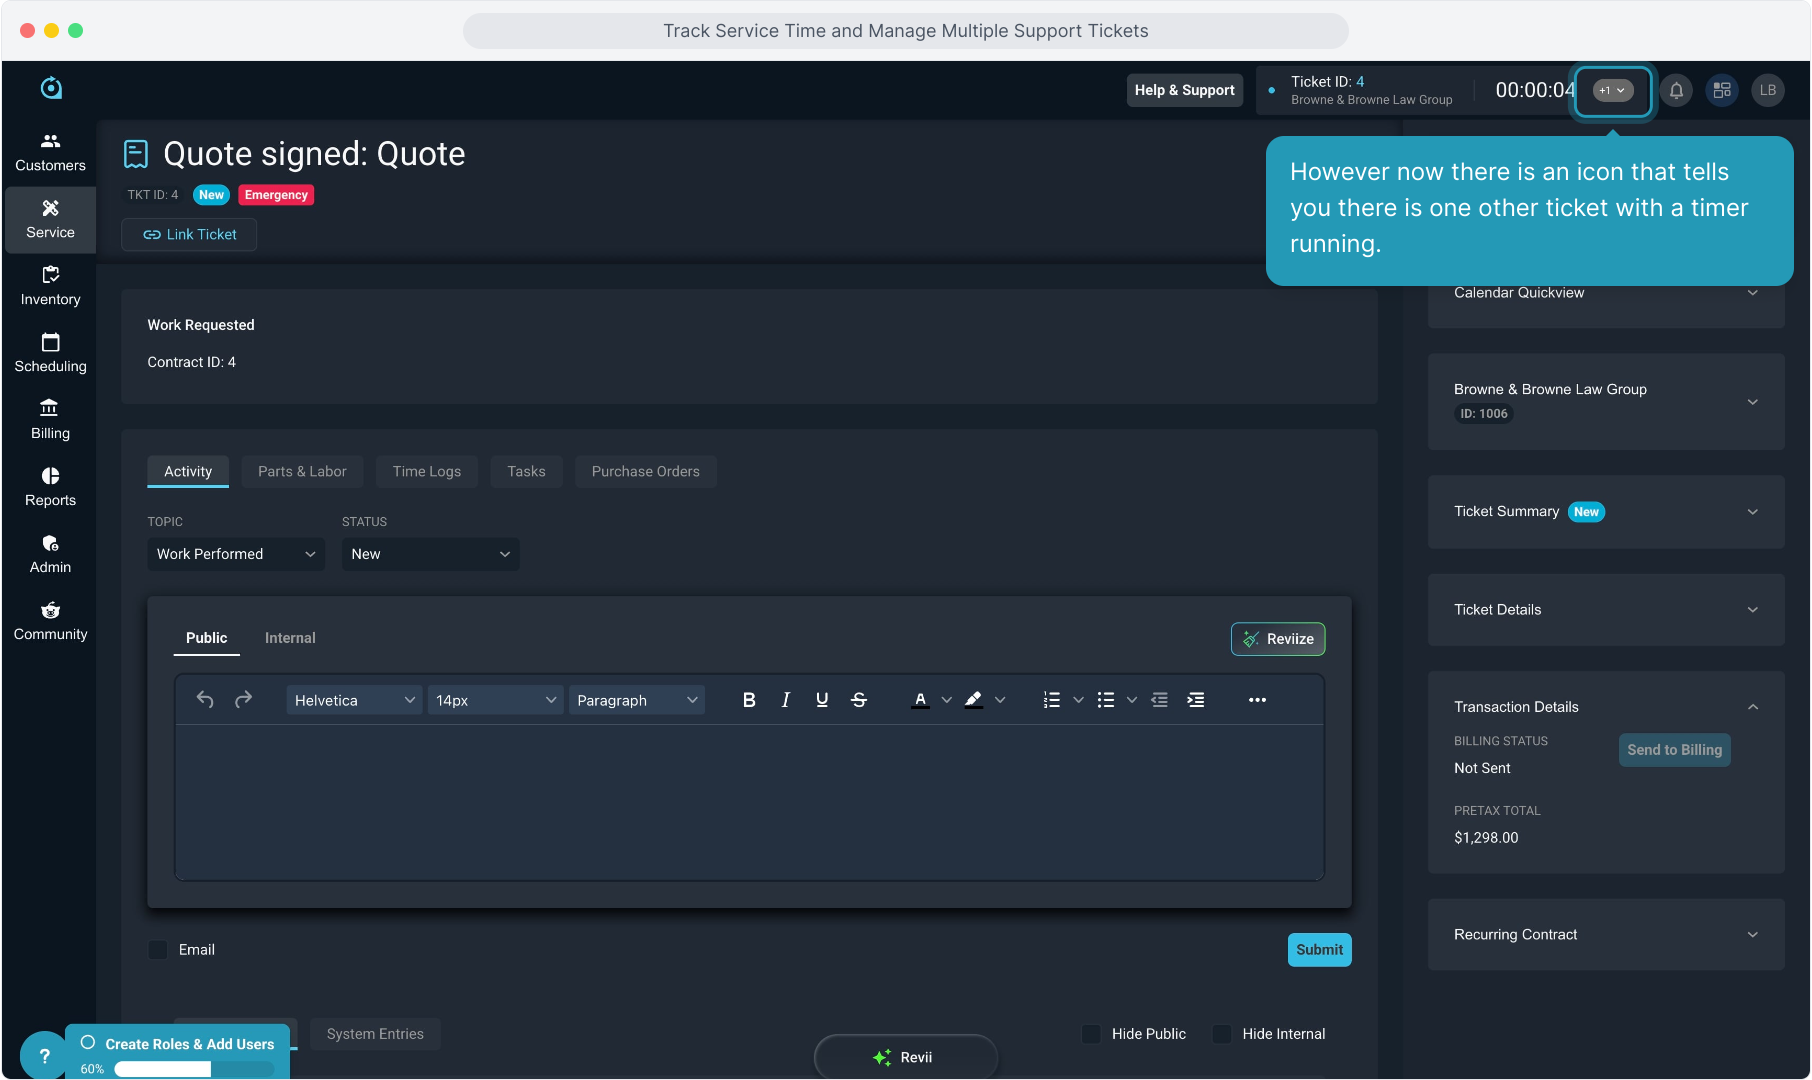
Task: Select the Internal note tab
Action: [290, 638]
